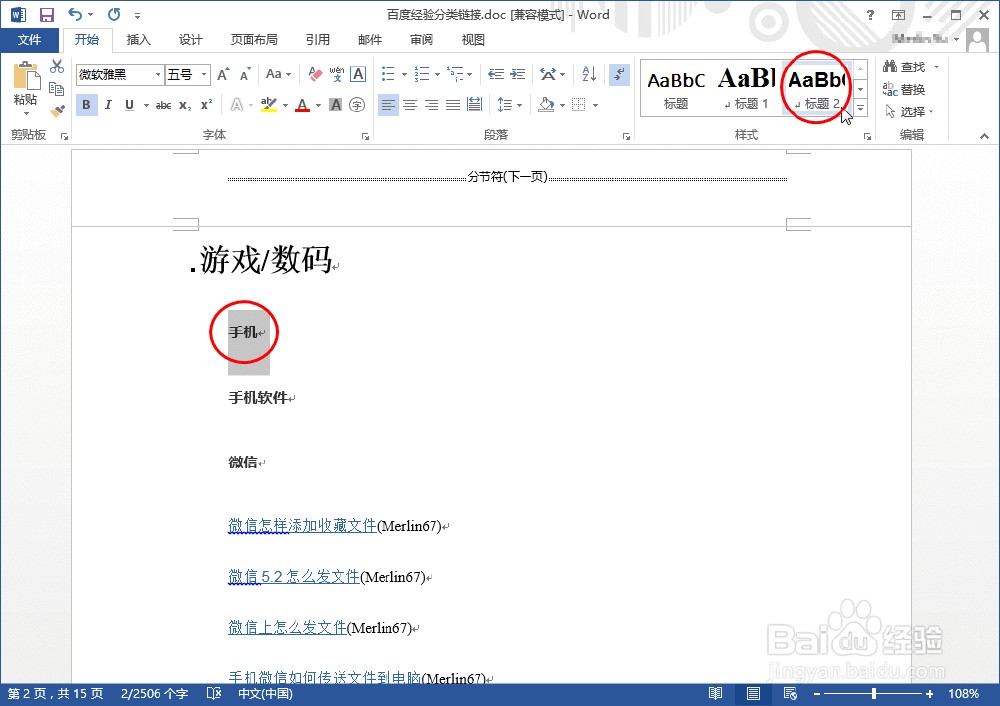Insert enclosed character icon
The height and width of the screenshot is (706, 1000).
357,105
